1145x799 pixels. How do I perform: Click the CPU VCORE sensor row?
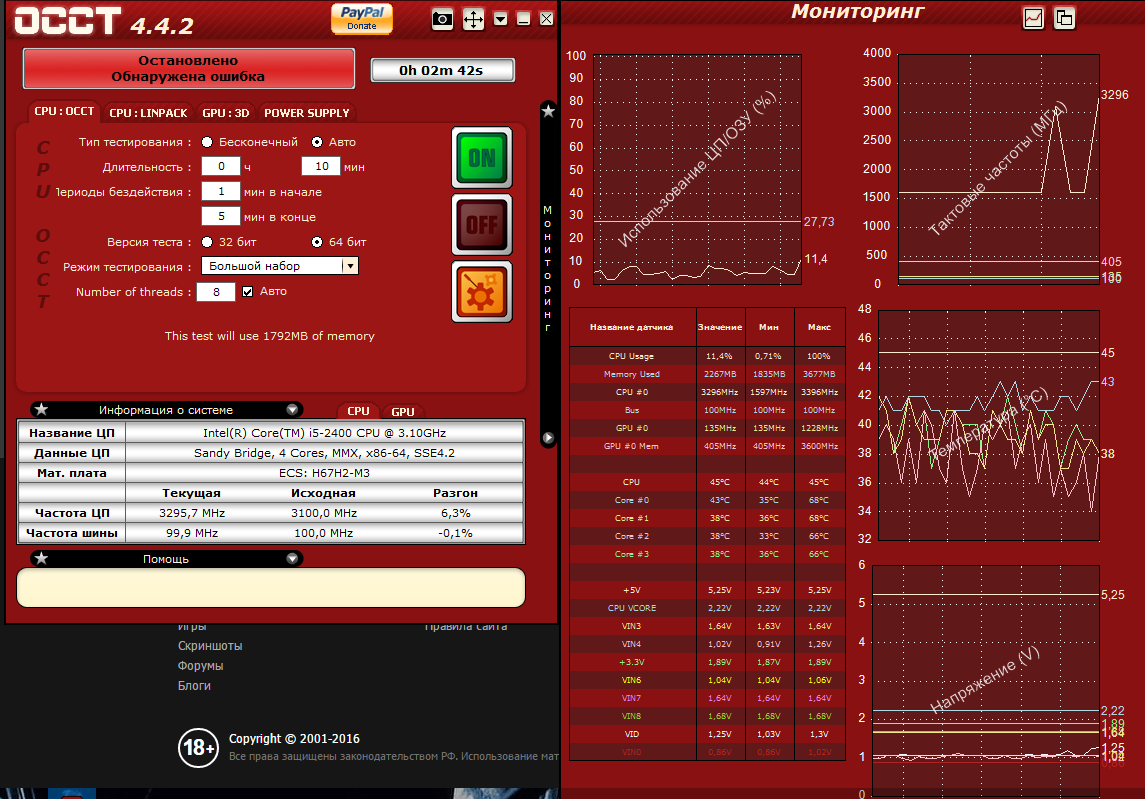pyautogui.click(x=707, y=608)
